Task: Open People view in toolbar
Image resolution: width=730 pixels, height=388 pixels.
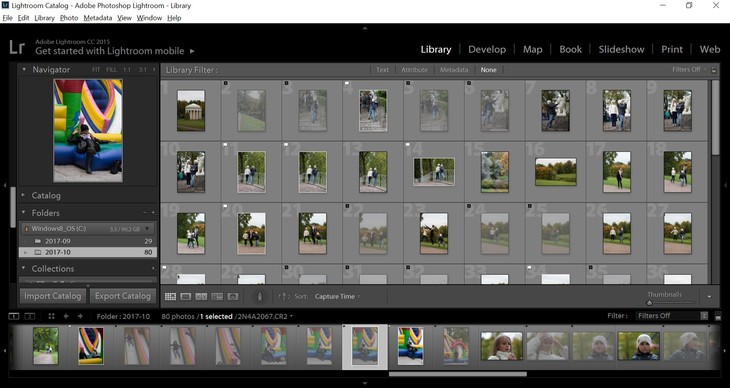Action: coord(233,296)
